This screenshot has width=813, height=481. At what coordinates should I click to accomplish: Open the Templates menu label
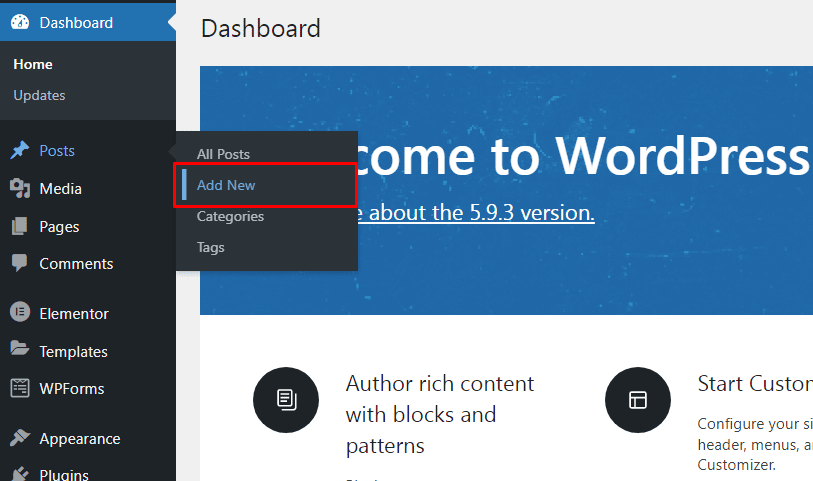[x=74, y=352]
